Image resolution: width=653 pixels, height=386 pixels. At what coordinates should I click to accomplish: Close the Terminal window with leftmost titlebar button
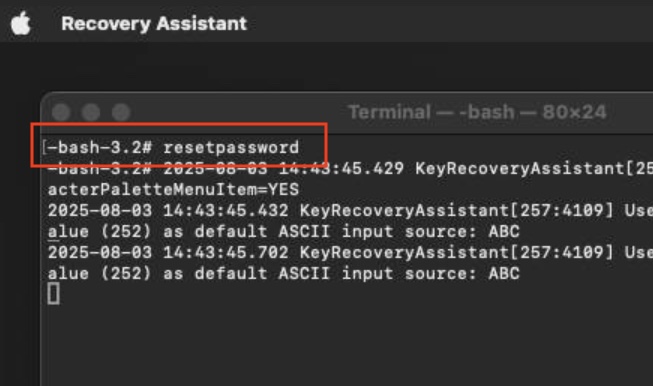61,112
